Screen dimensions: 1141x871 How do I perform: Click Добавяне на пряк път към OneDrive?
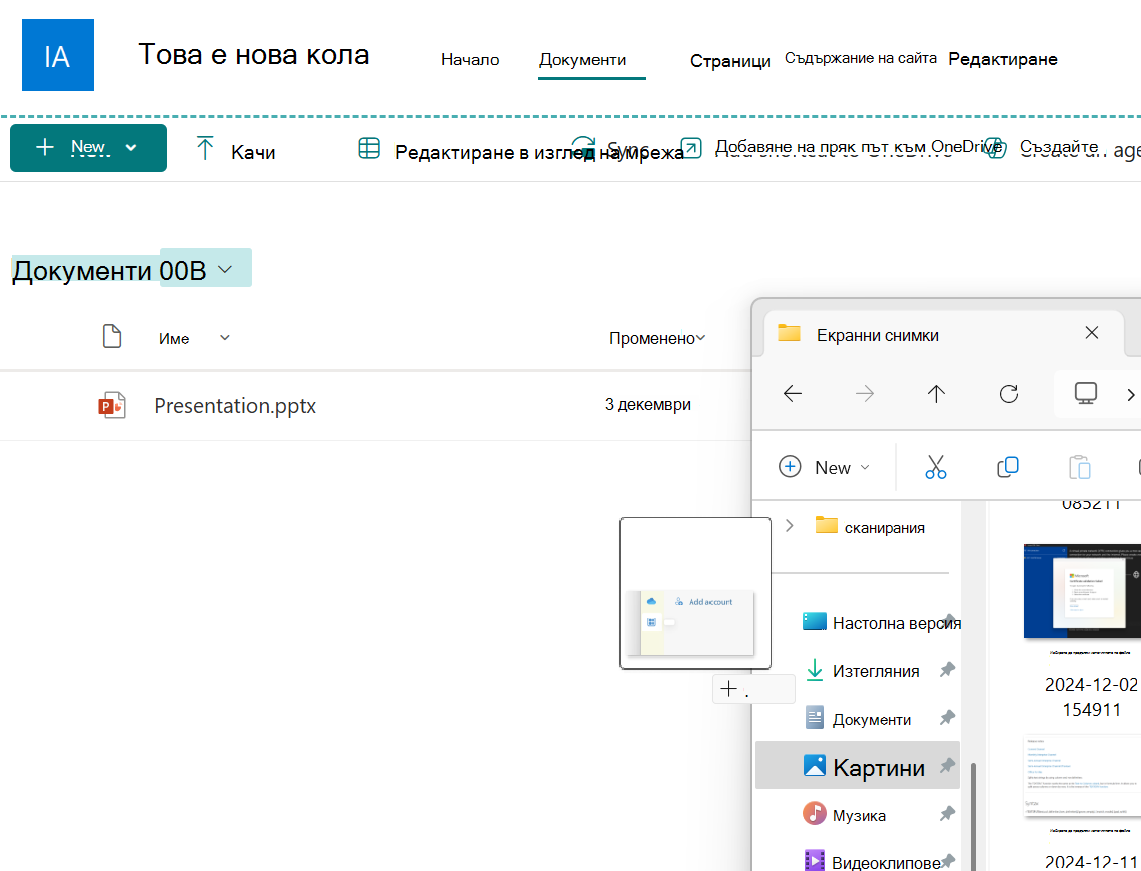[x=858, y=147]
